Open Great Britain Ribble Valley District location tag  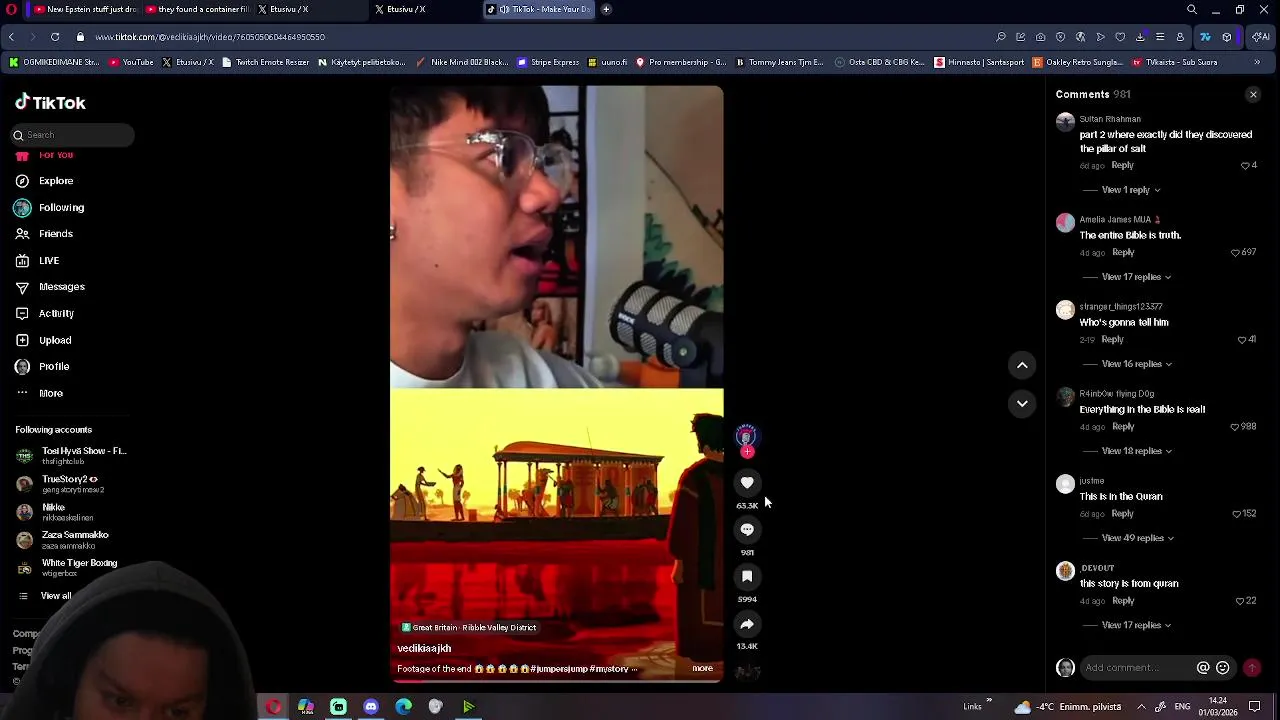pyautogui.click(x=469, y=628)
